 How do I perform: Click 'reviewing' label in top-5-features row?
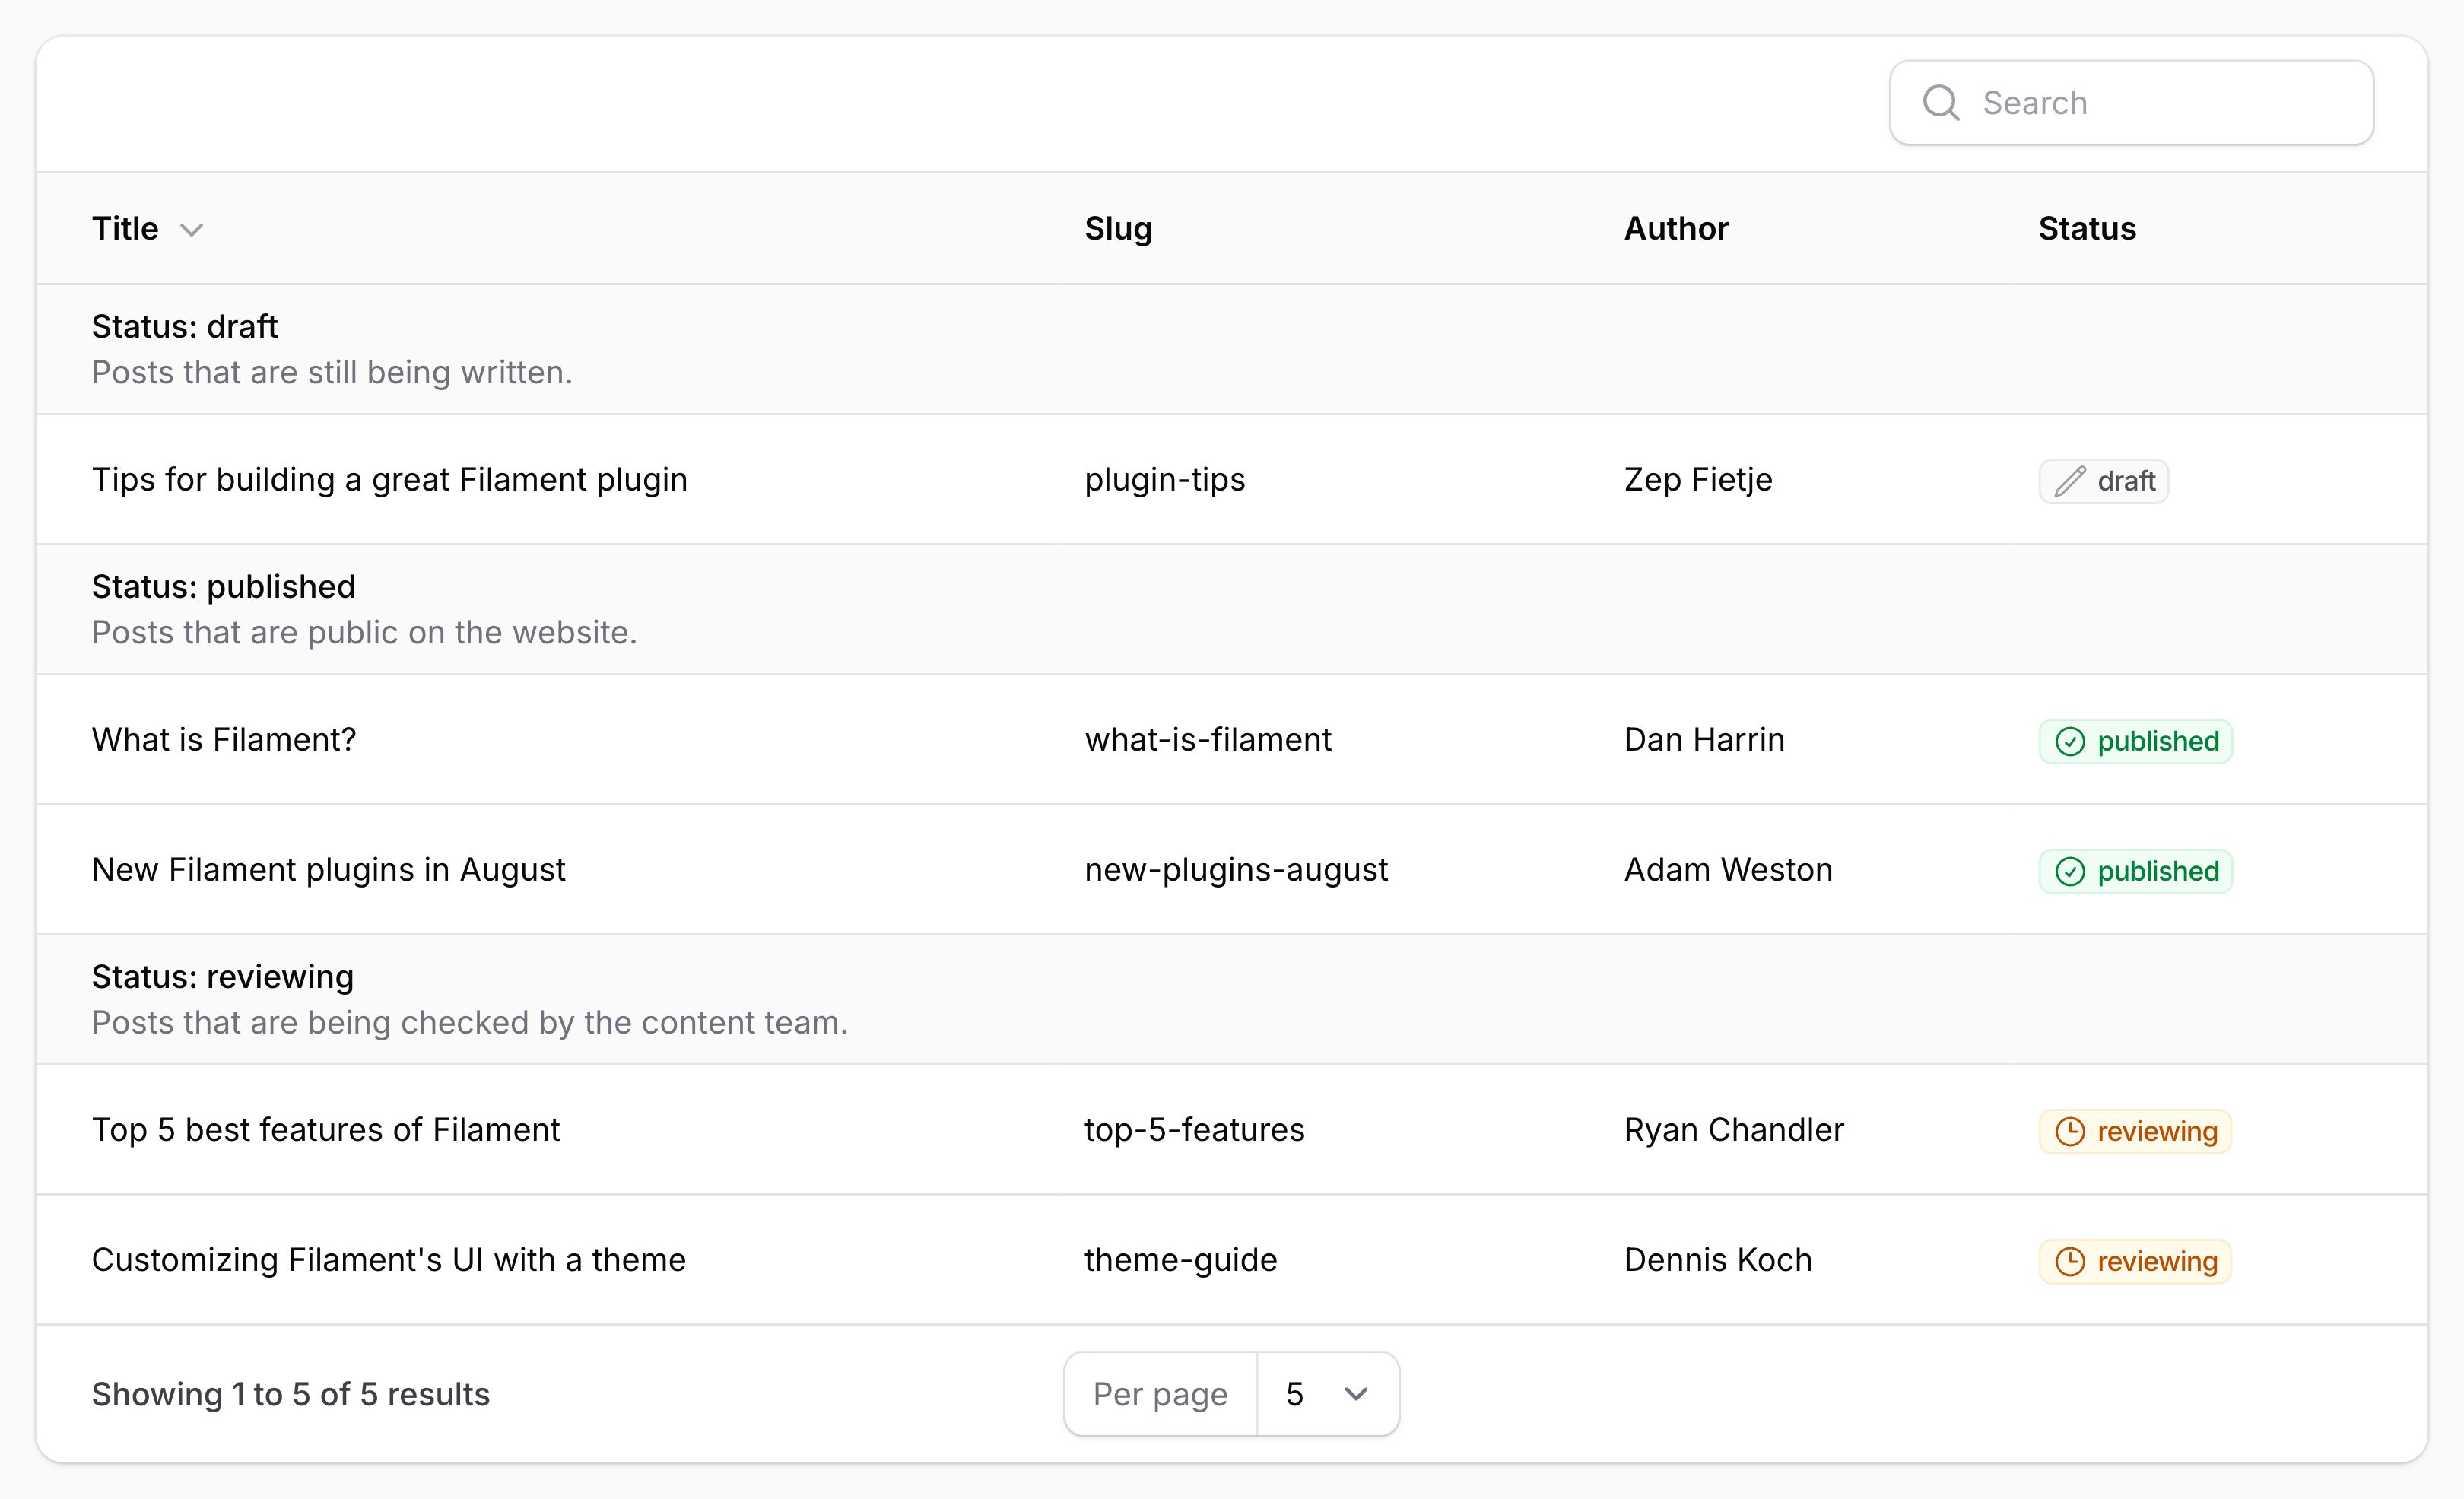click(x=2157, y=1132)
